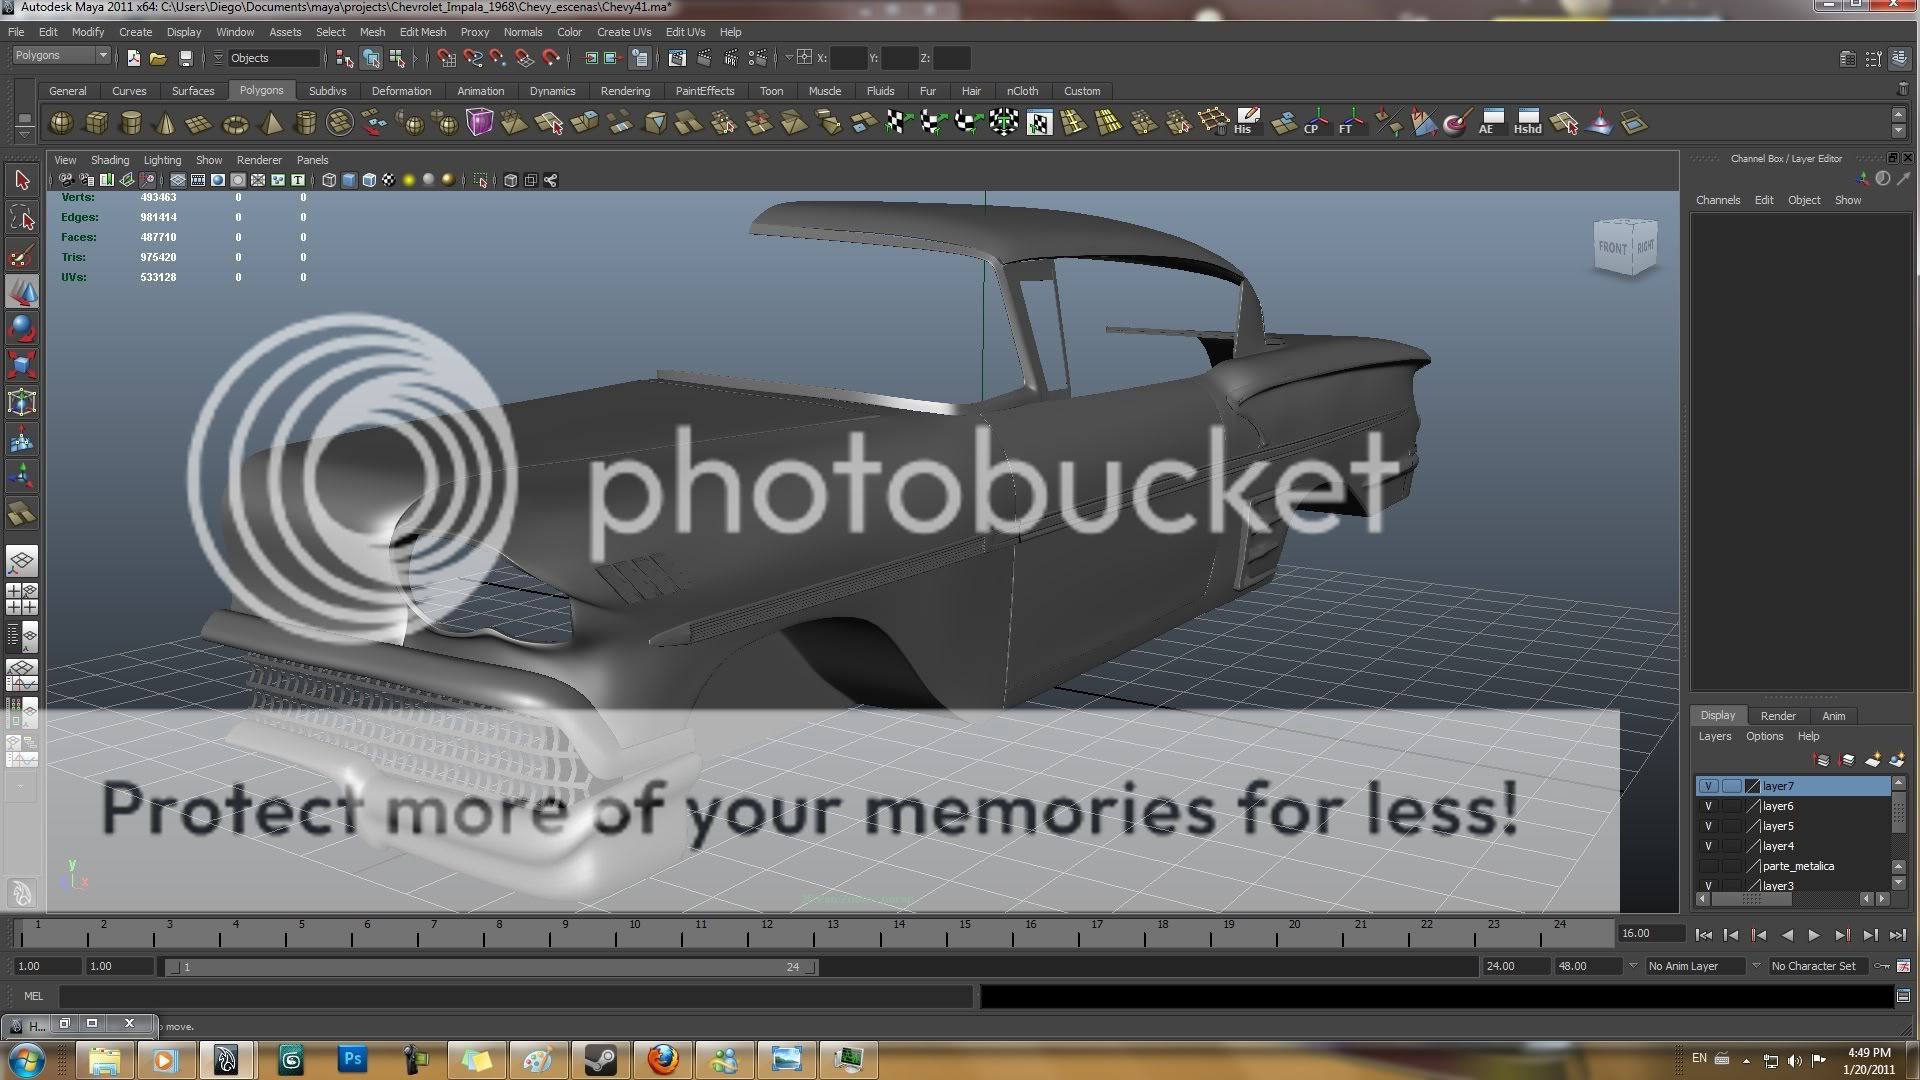Enable snap to points magnet icon
The height and width of the screenshot is (1080, 1920).
point(498,58)
